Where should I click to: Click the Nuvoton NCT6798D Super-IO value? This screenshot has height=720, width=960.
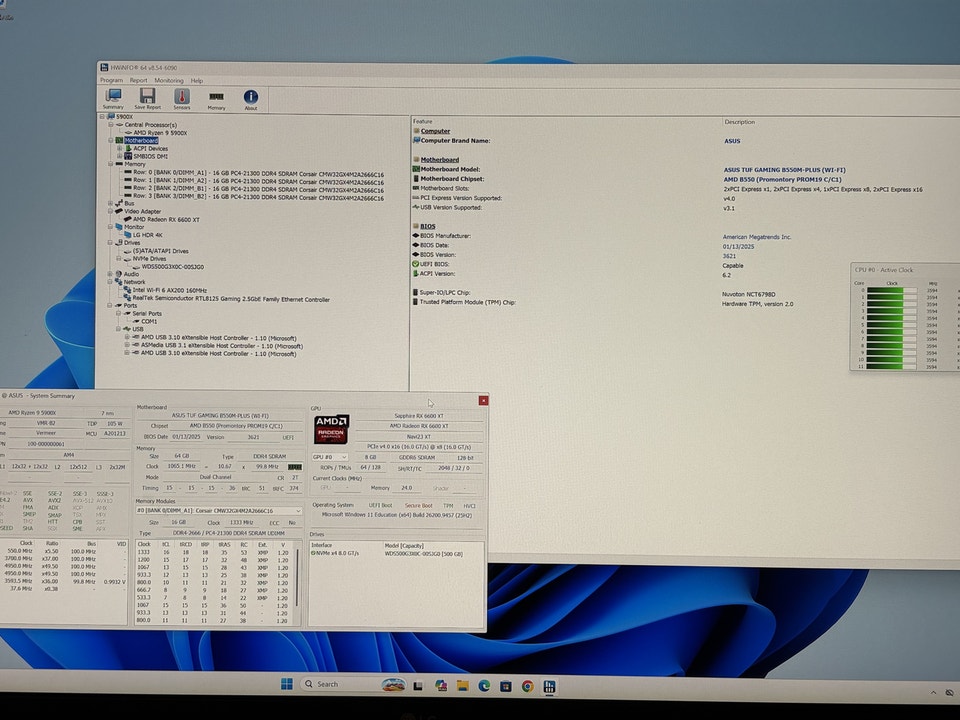coord(748,294)
